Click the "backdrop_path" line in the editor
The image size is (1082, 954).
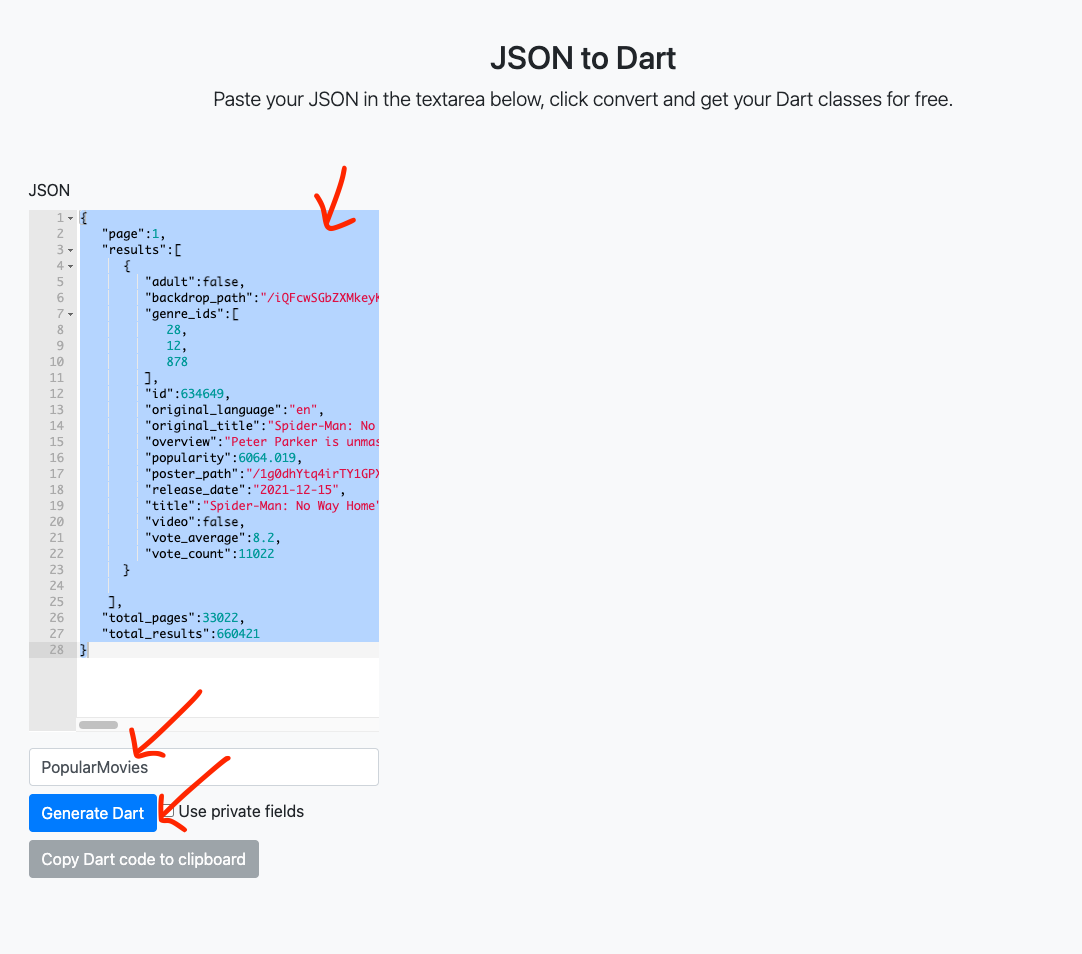pyautogui.click(x=262, y=297)
